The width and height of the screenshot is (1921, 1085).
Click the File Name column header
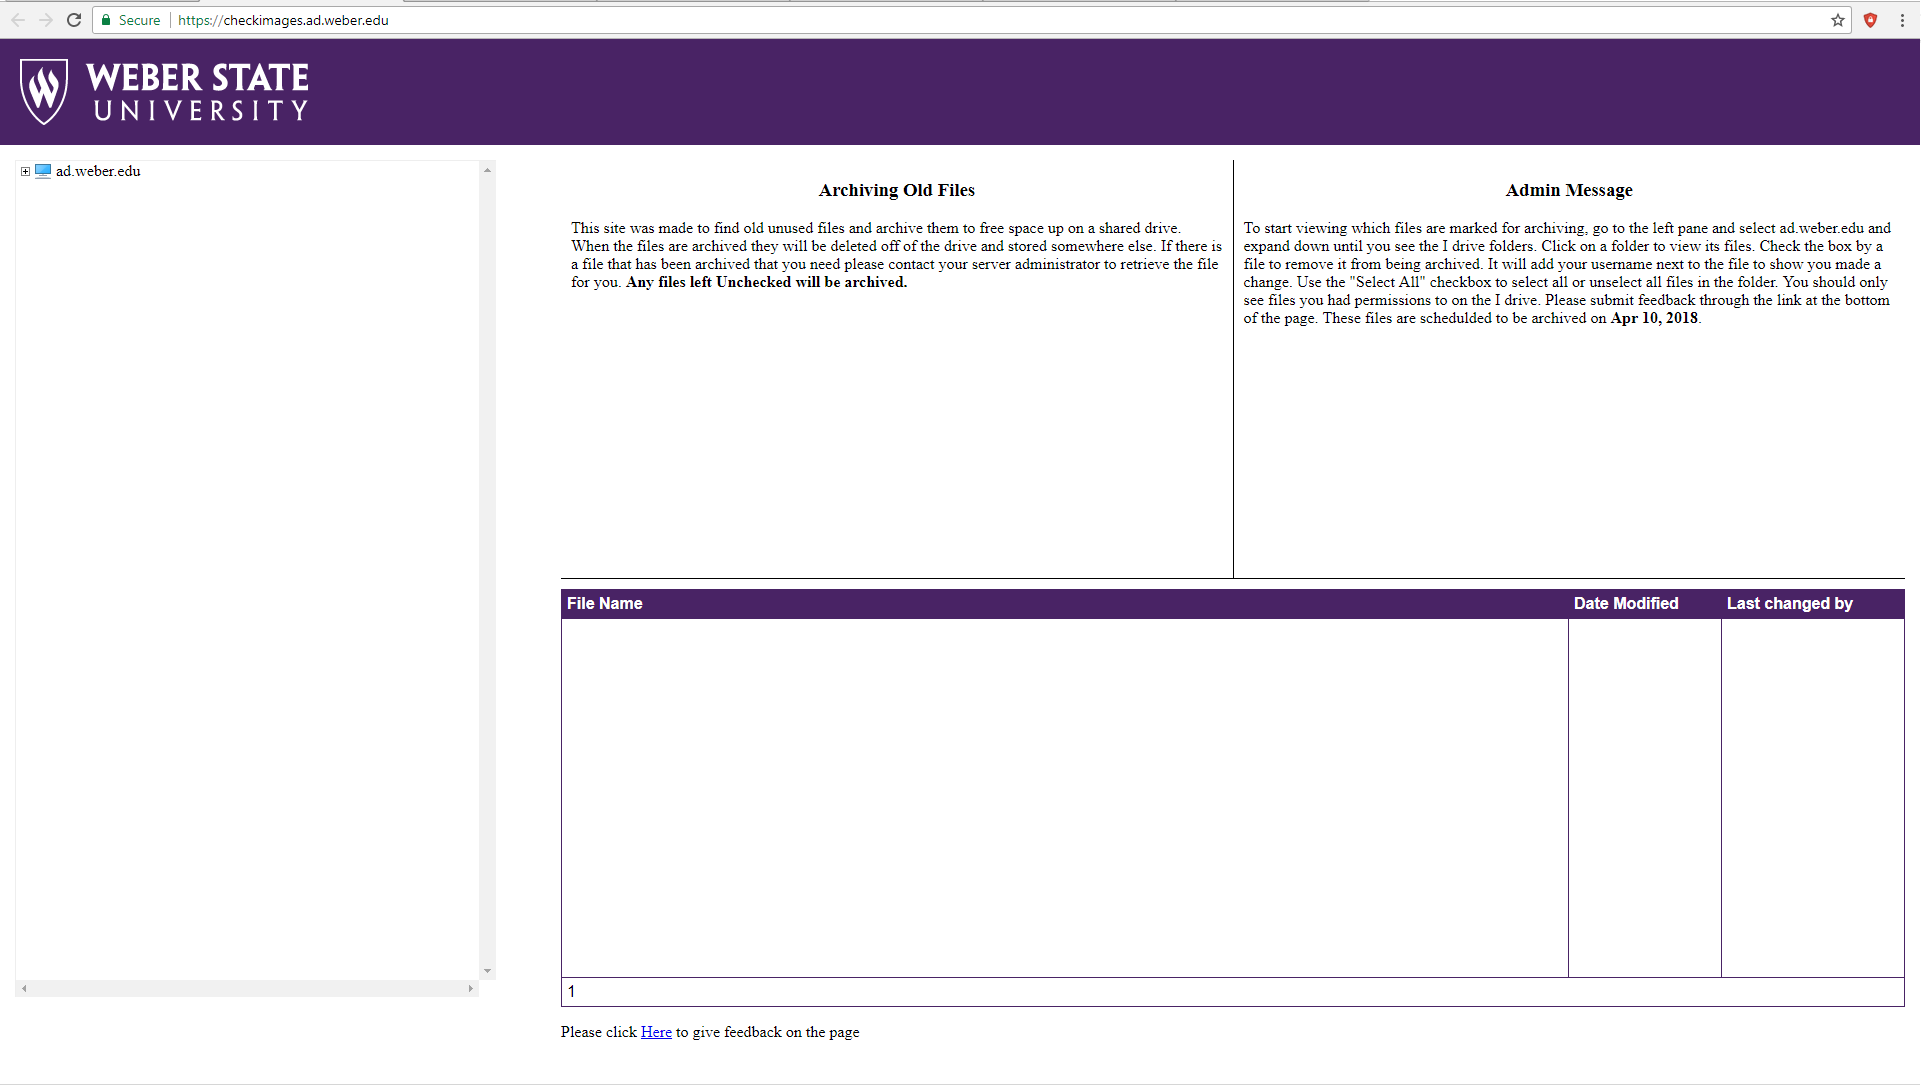[604, 603]
